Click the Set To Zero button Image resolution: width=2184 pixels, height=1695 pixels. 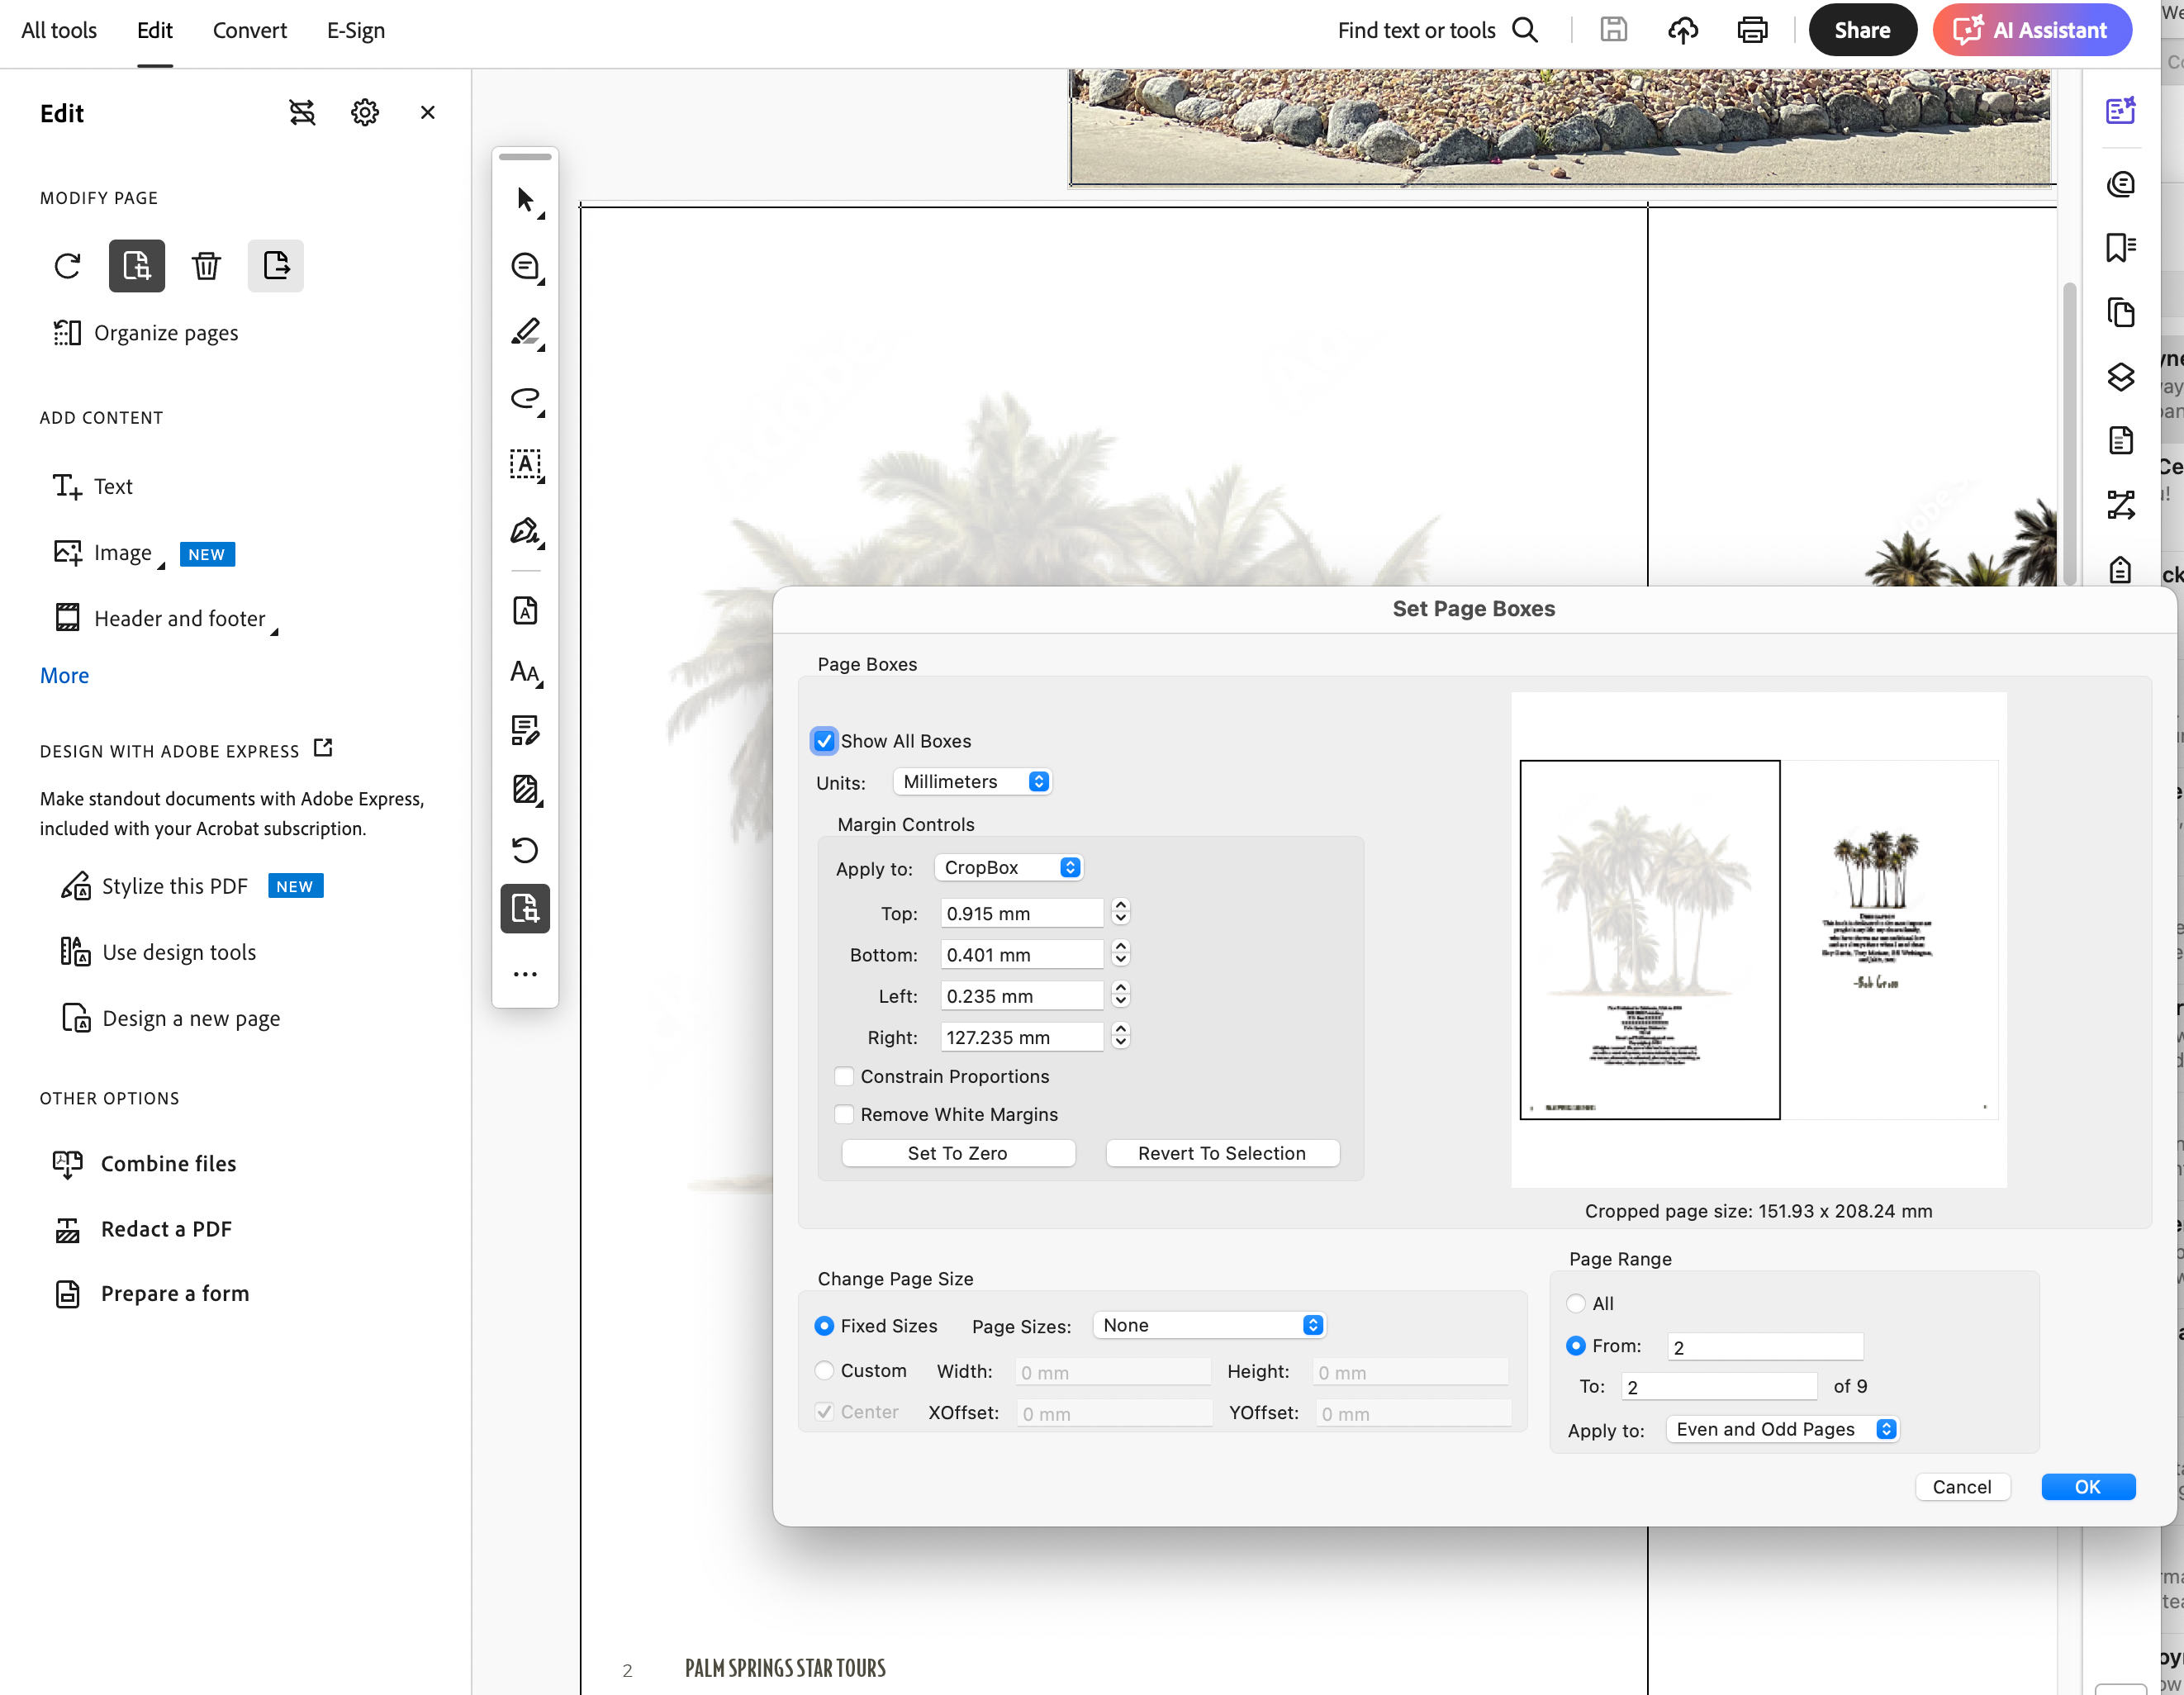(957, 1152)
